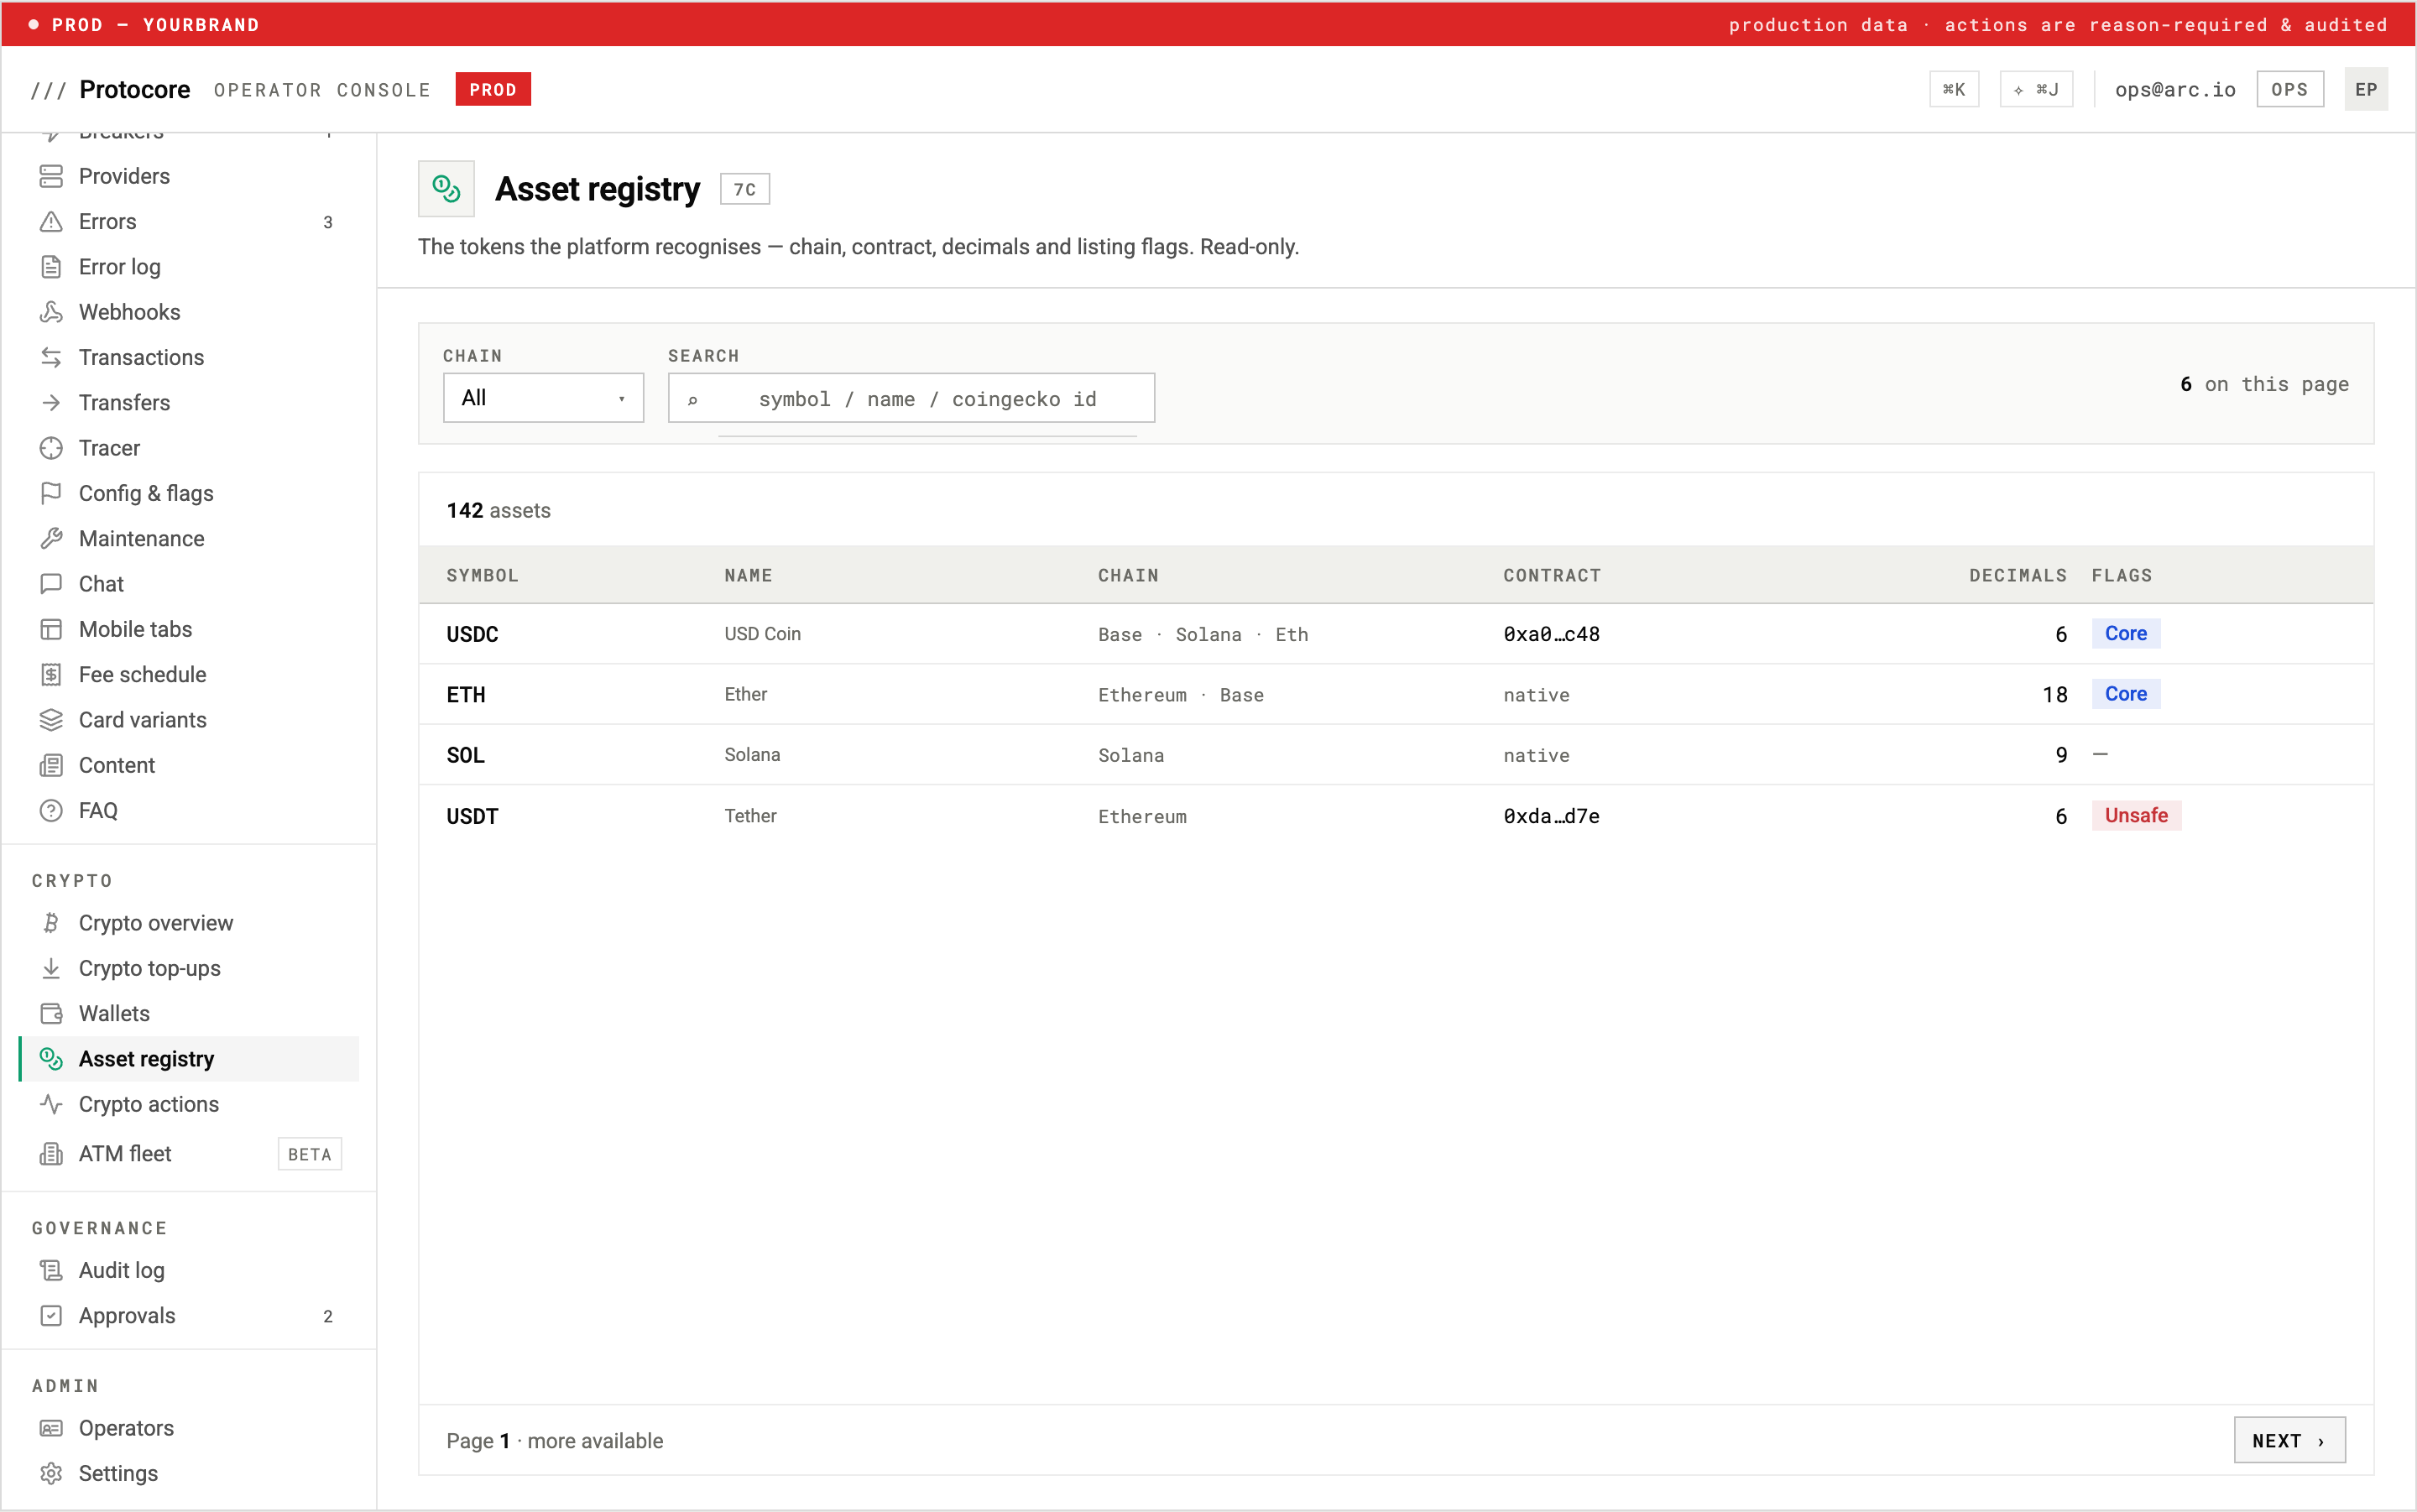Click the red PROD badge in header
The height and width of the screenshot is (1512, 2417).
(x=493, y=89)
